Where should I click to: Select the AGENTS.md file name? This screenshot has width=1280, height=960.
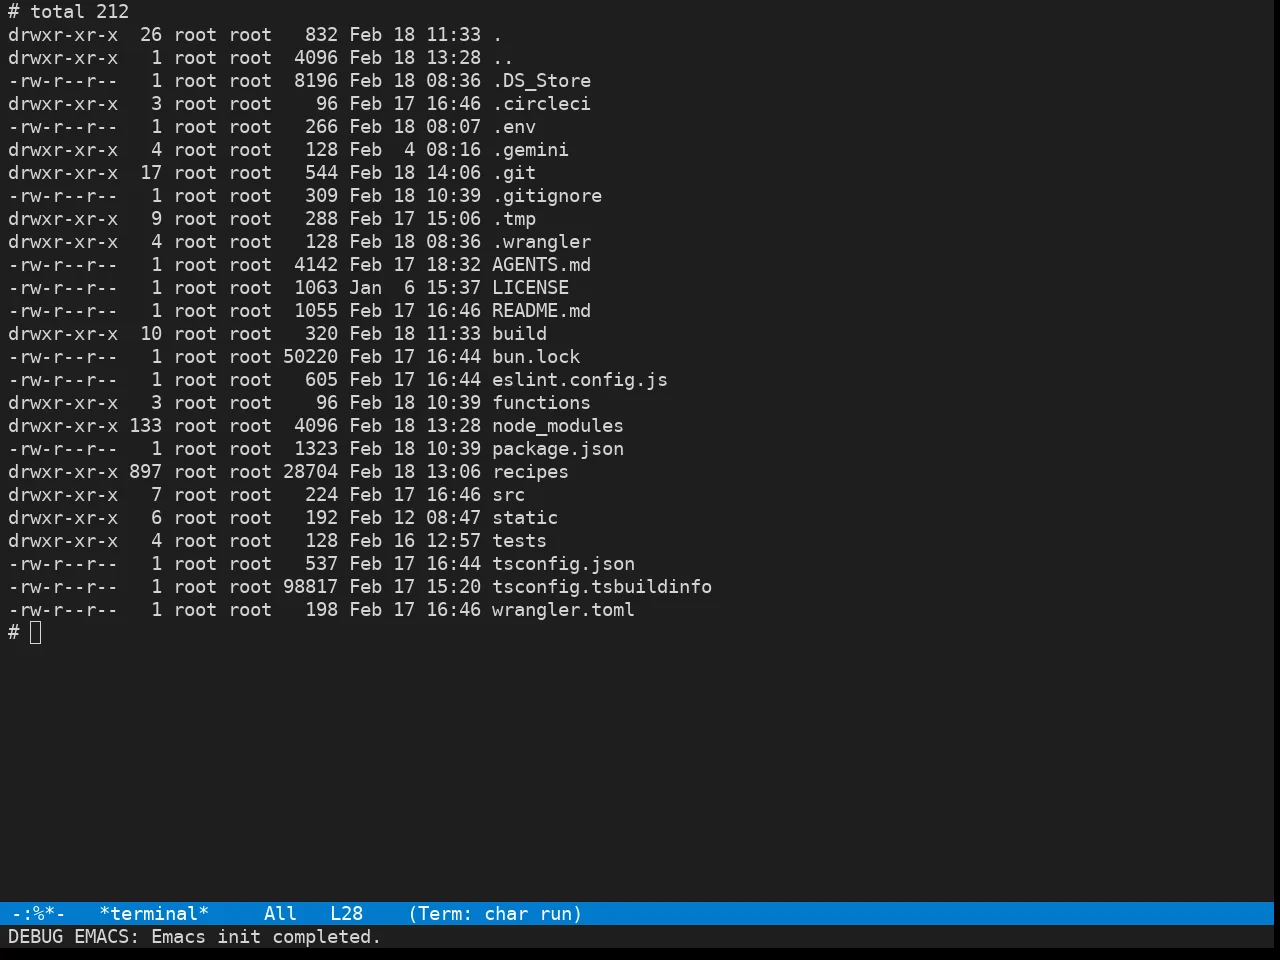click(541, 265)
